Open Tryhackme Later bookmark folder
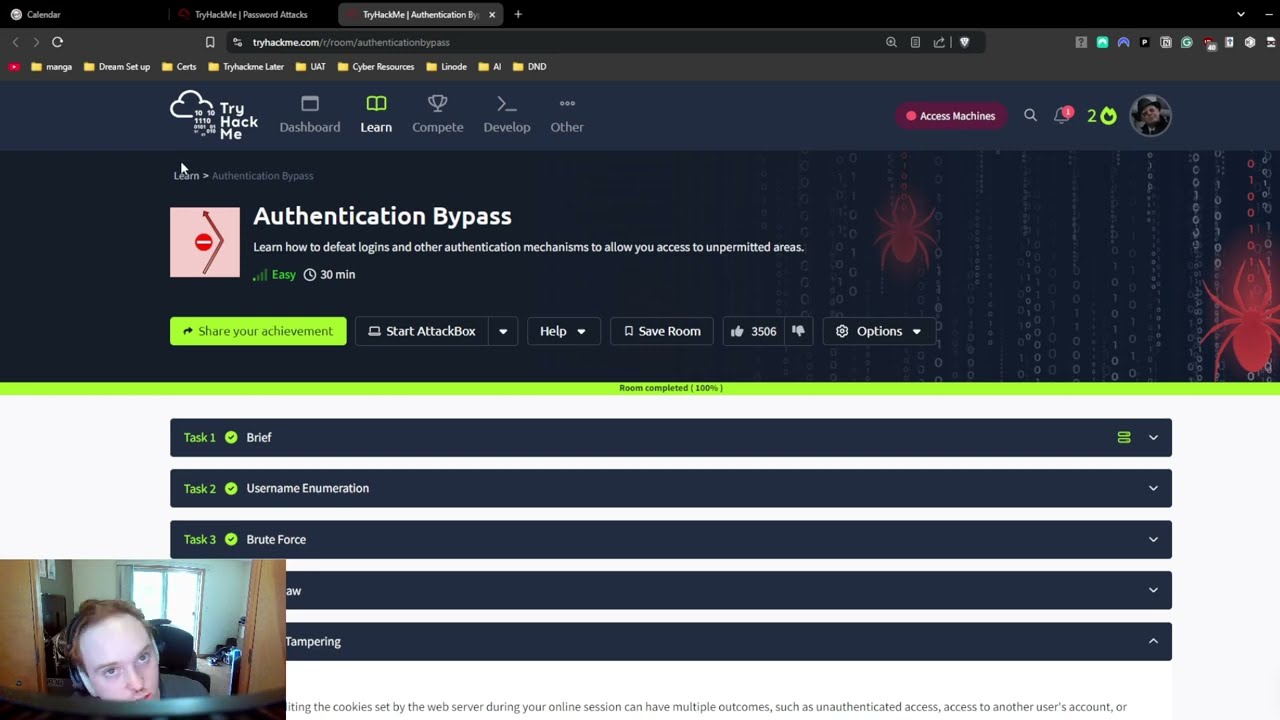 click(x=246, y=66)
